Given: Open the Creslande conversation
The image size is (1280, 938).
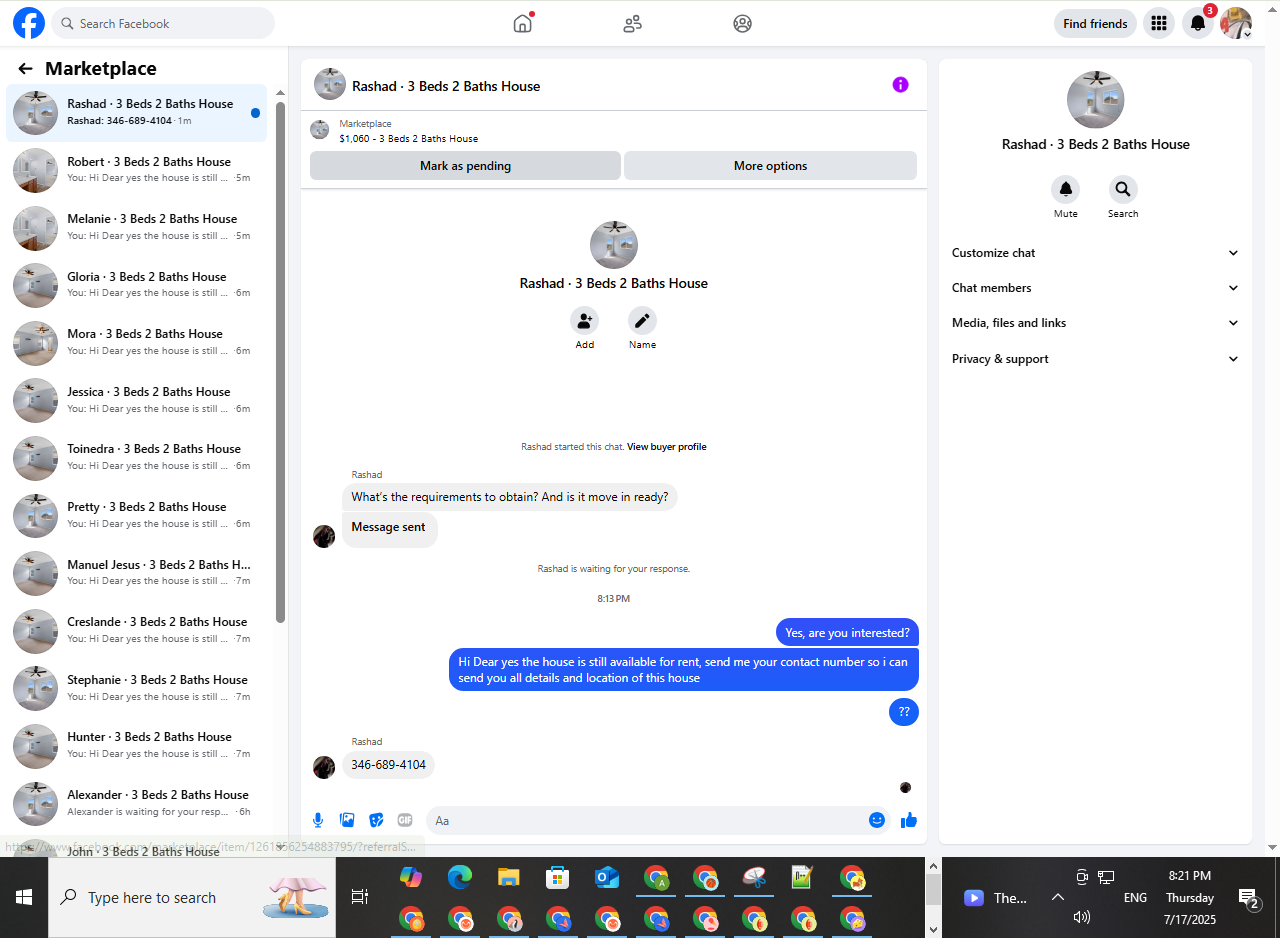Looking at the screenshot, I should 137,630.
